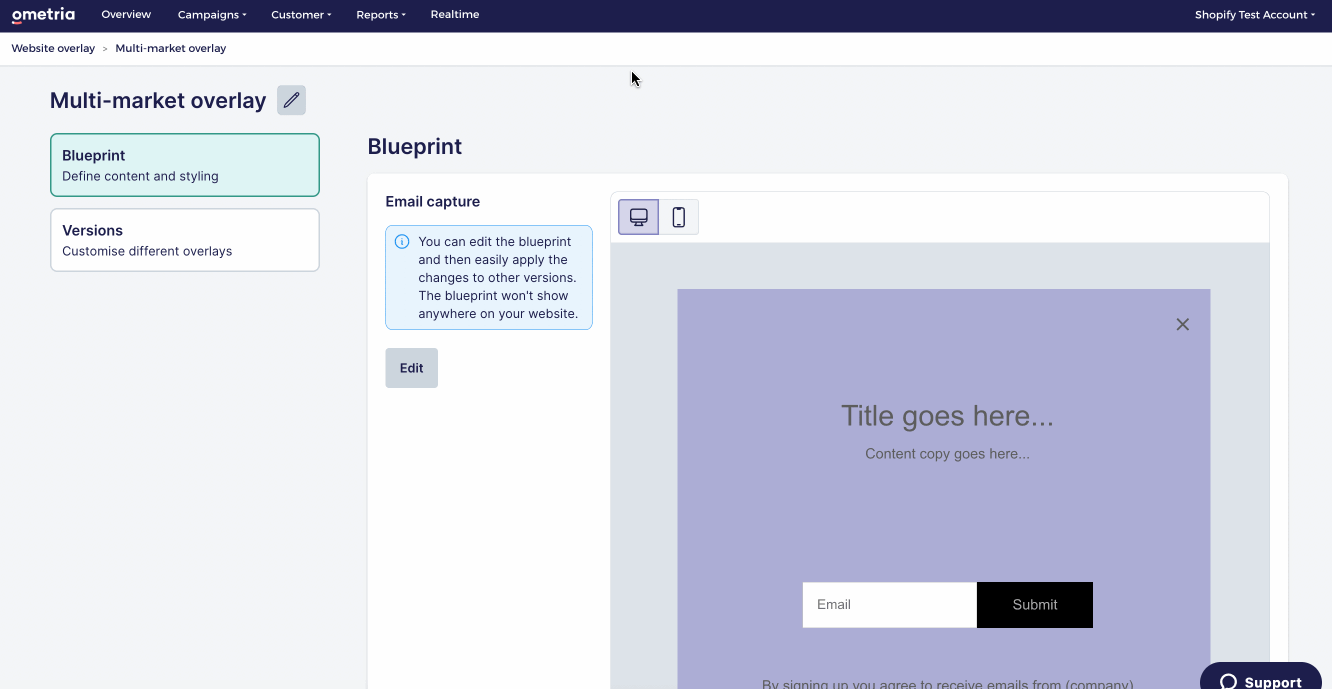
Task: Edit overlay name with pencil icon
Action: (x=291, y=100)
